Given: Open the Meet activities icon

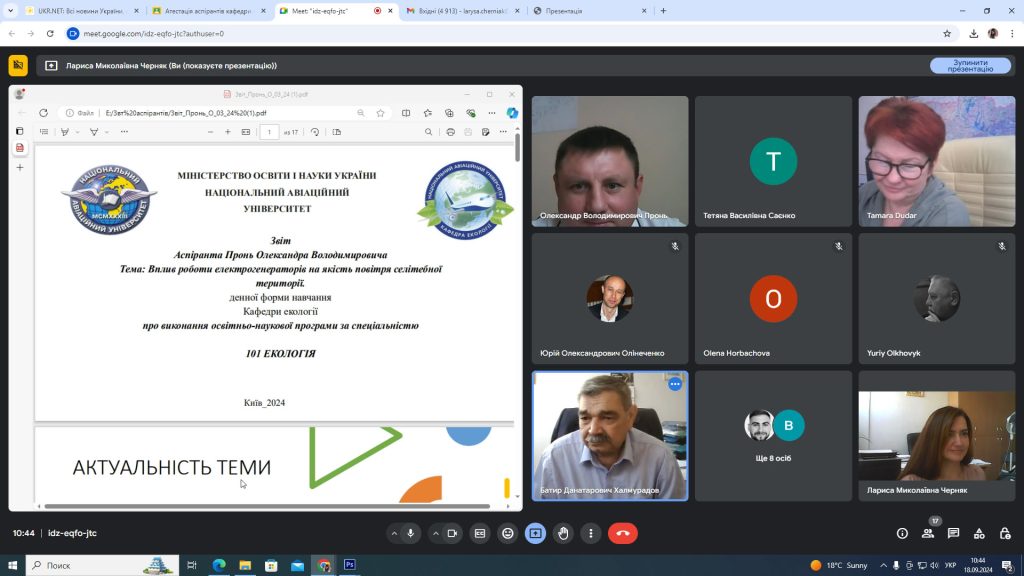Looking at the screenshot, I should coord(979,534).
